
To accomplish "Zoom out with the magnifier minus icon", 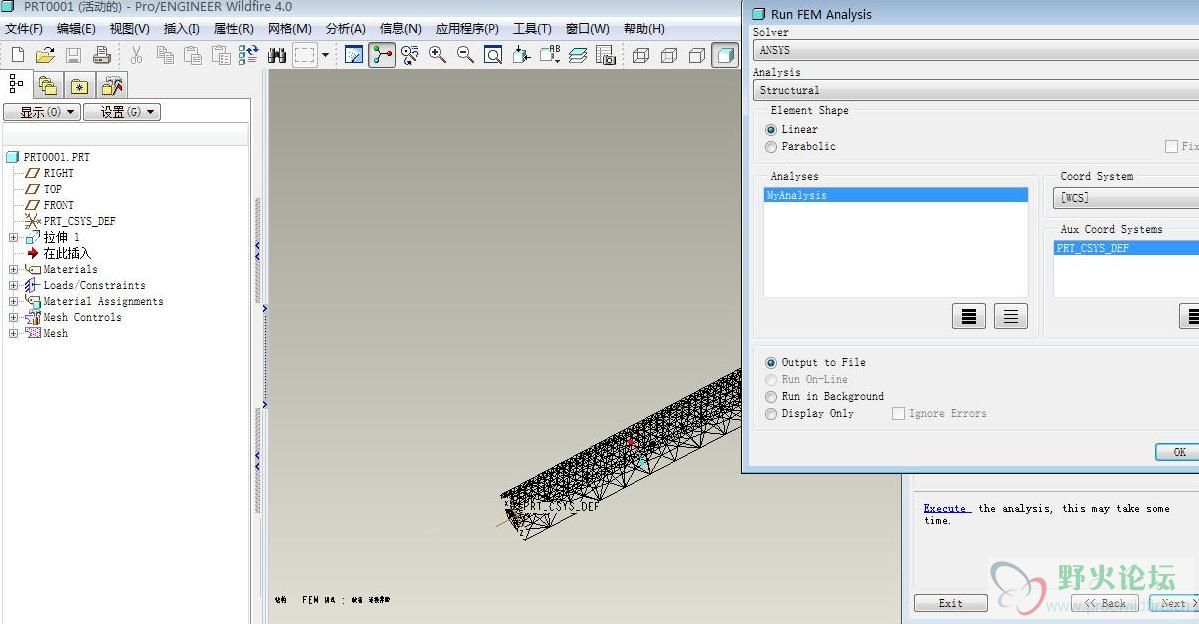I will click(x=465, y=55).
